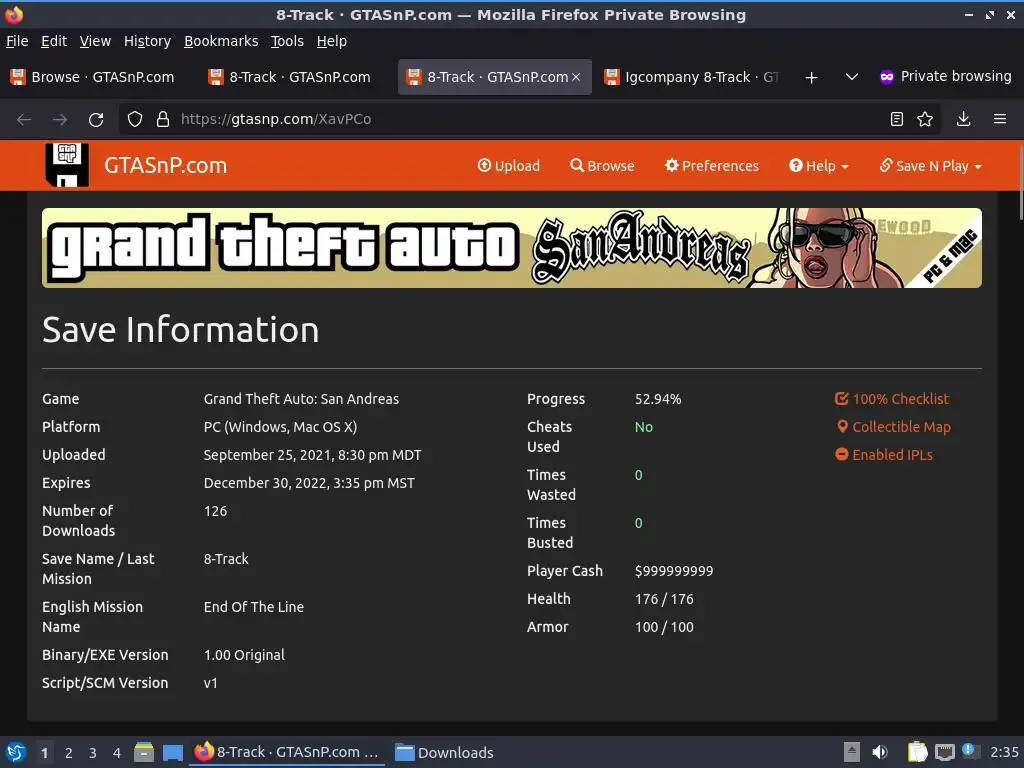Viewport: 1024px width, 768px height.
Task: Close the active 8-Track tab
Action: pos(576,77)
